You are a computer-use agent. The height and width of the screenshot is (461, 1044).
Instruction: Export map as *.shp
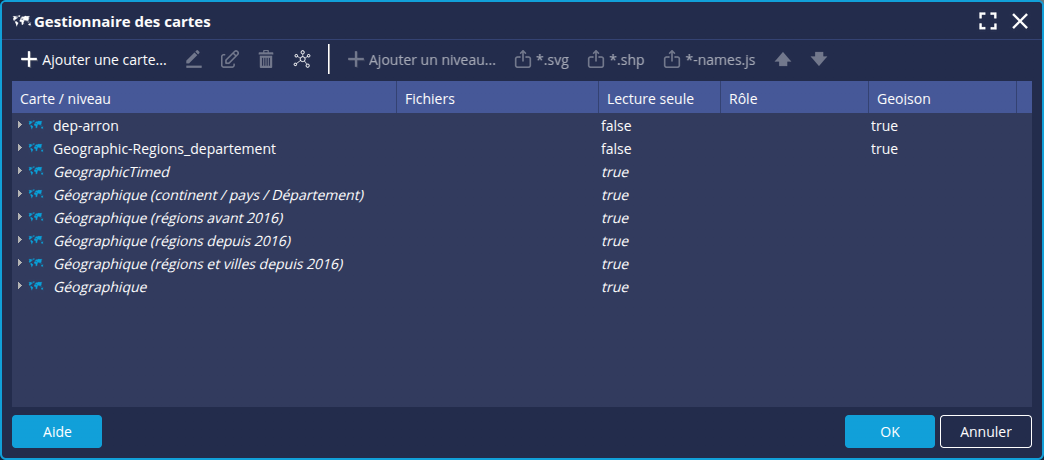tap(616, 60)
